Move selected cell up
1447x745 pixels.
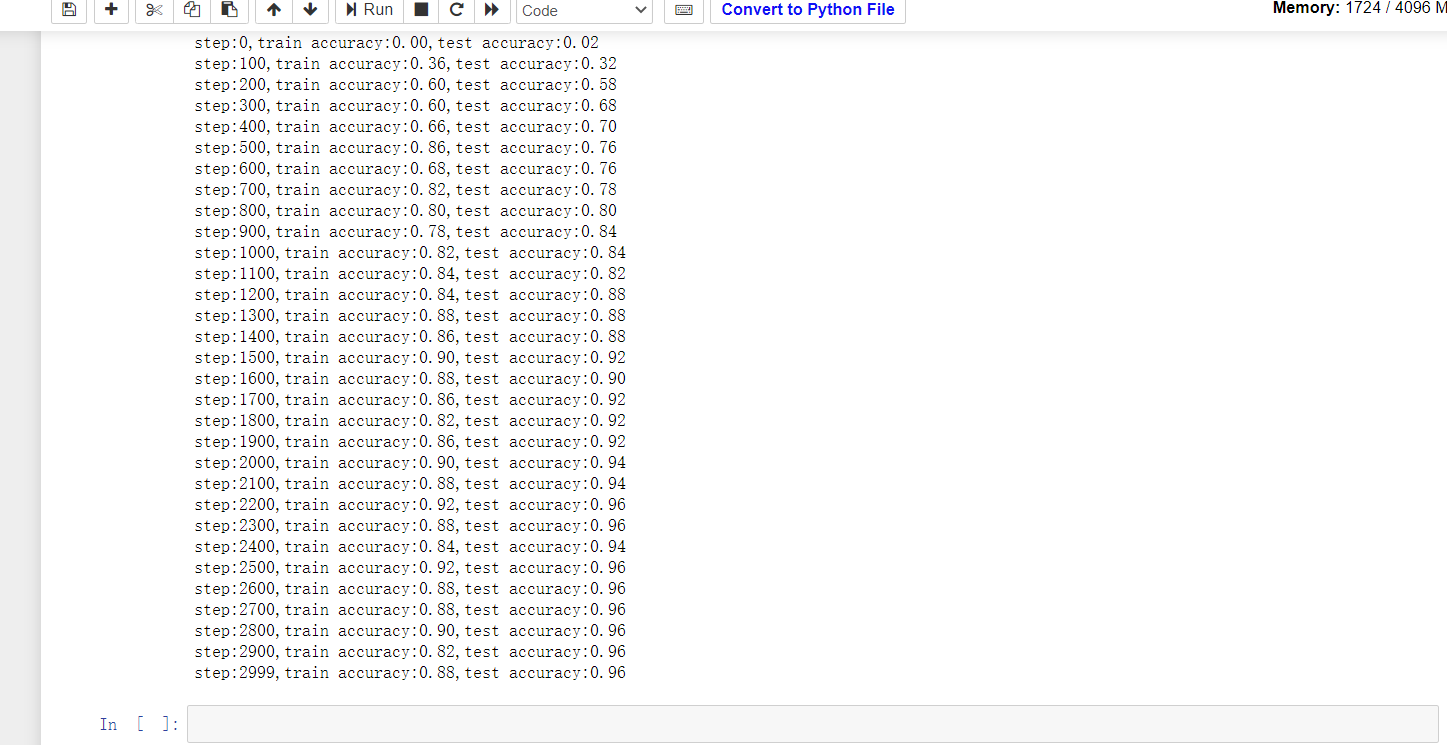click(273, 10)
